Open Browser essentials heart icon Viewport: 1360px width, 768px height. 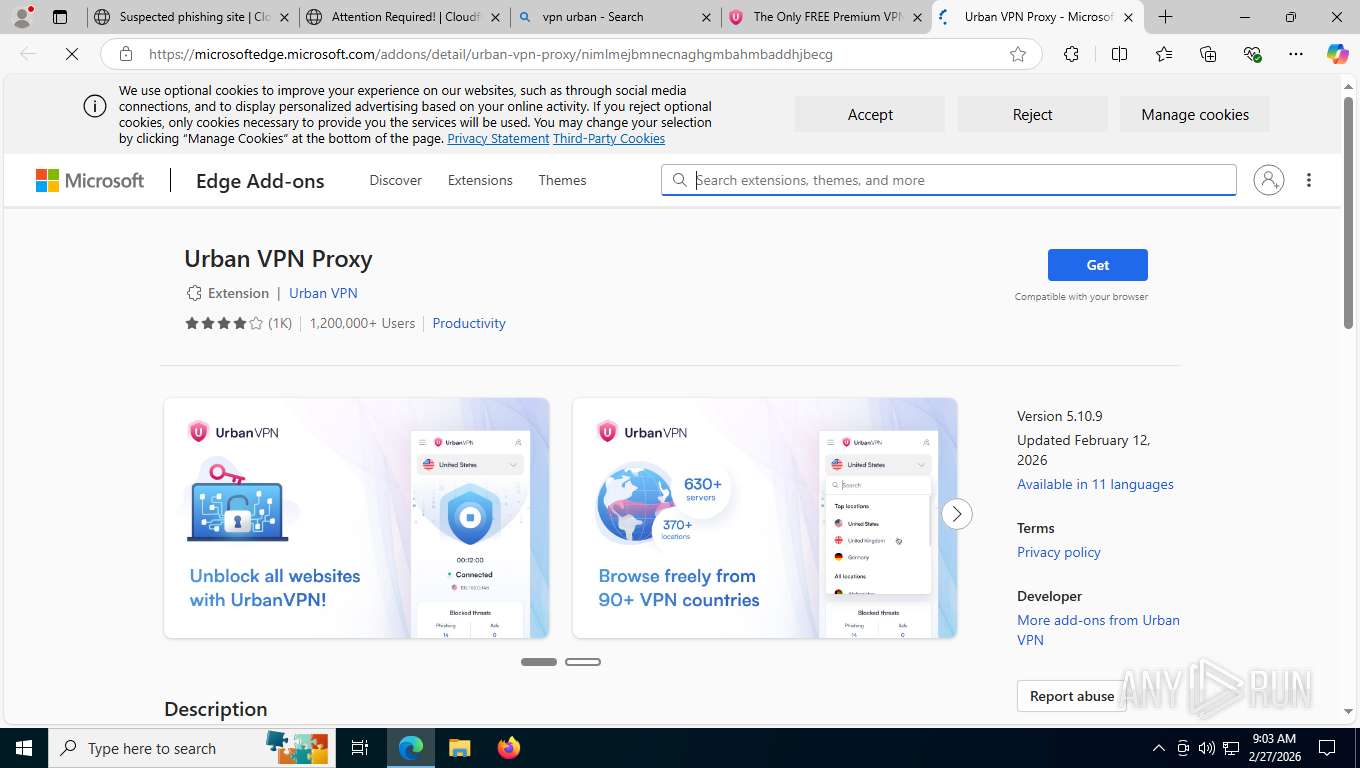1252,54
